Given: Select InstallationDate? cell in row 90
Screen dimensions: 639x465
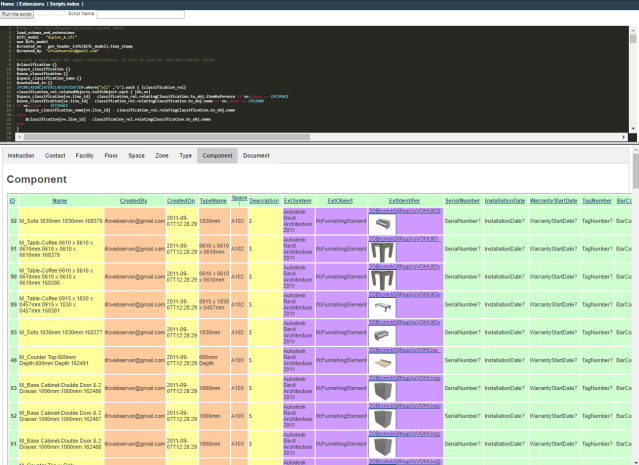Looking at the screenshot, I should pos(505,277).
